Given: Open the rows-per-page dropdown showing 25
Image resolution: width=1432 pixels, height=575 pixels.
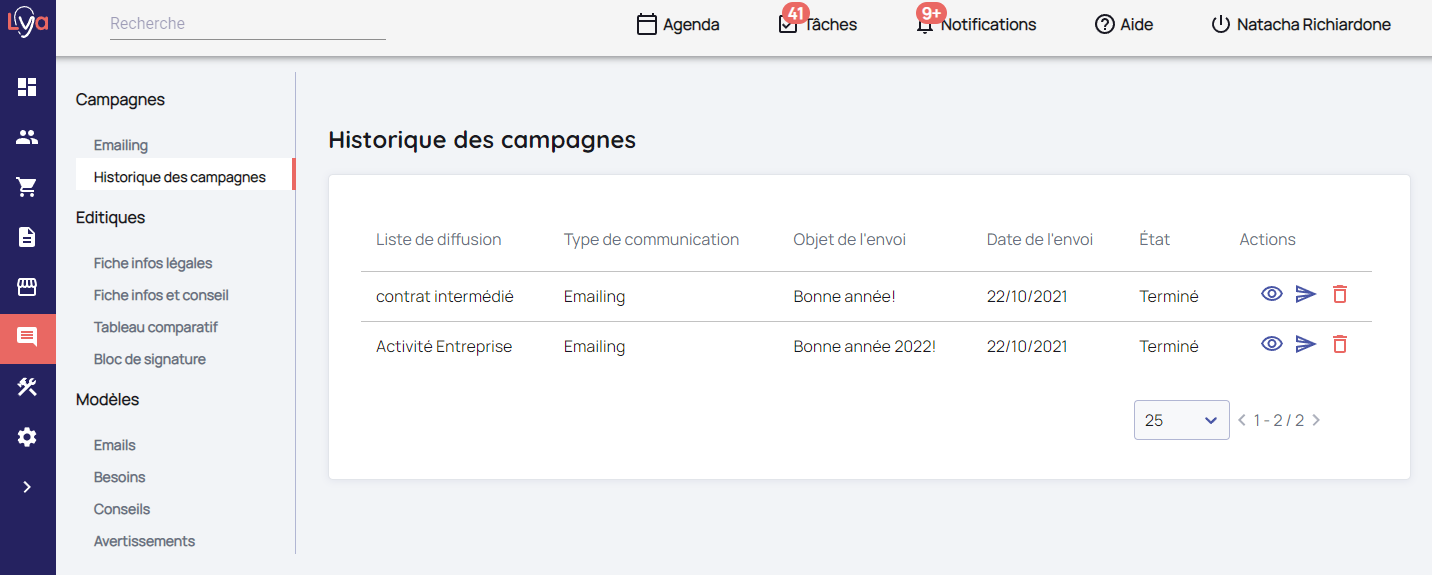Looking at the screenshot, I should click(1181, 420).
